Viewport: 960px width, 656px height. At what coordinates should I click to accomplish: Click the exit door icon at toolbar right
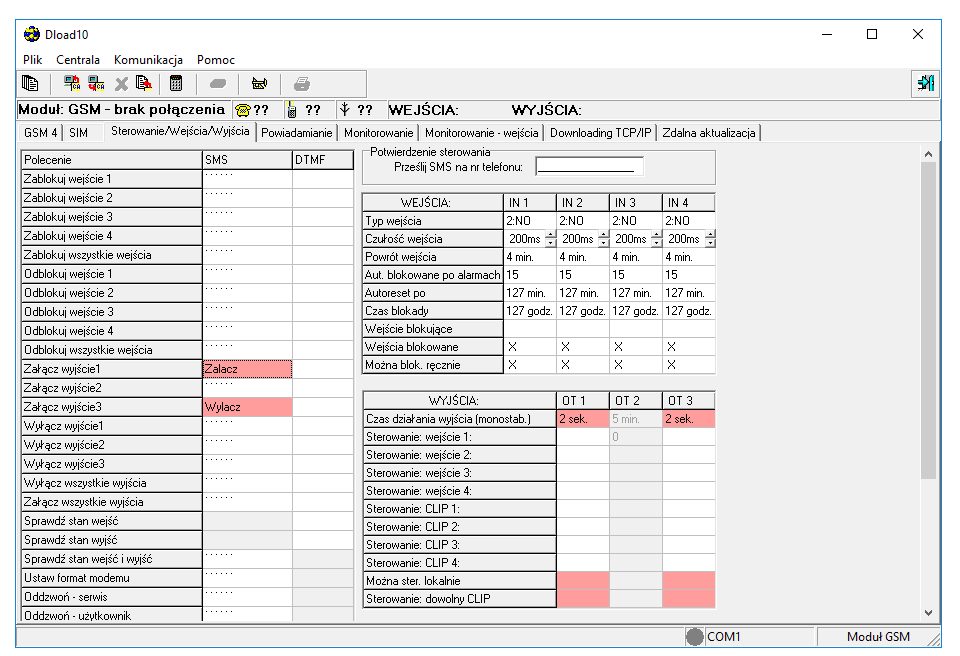tap(926, 84)
